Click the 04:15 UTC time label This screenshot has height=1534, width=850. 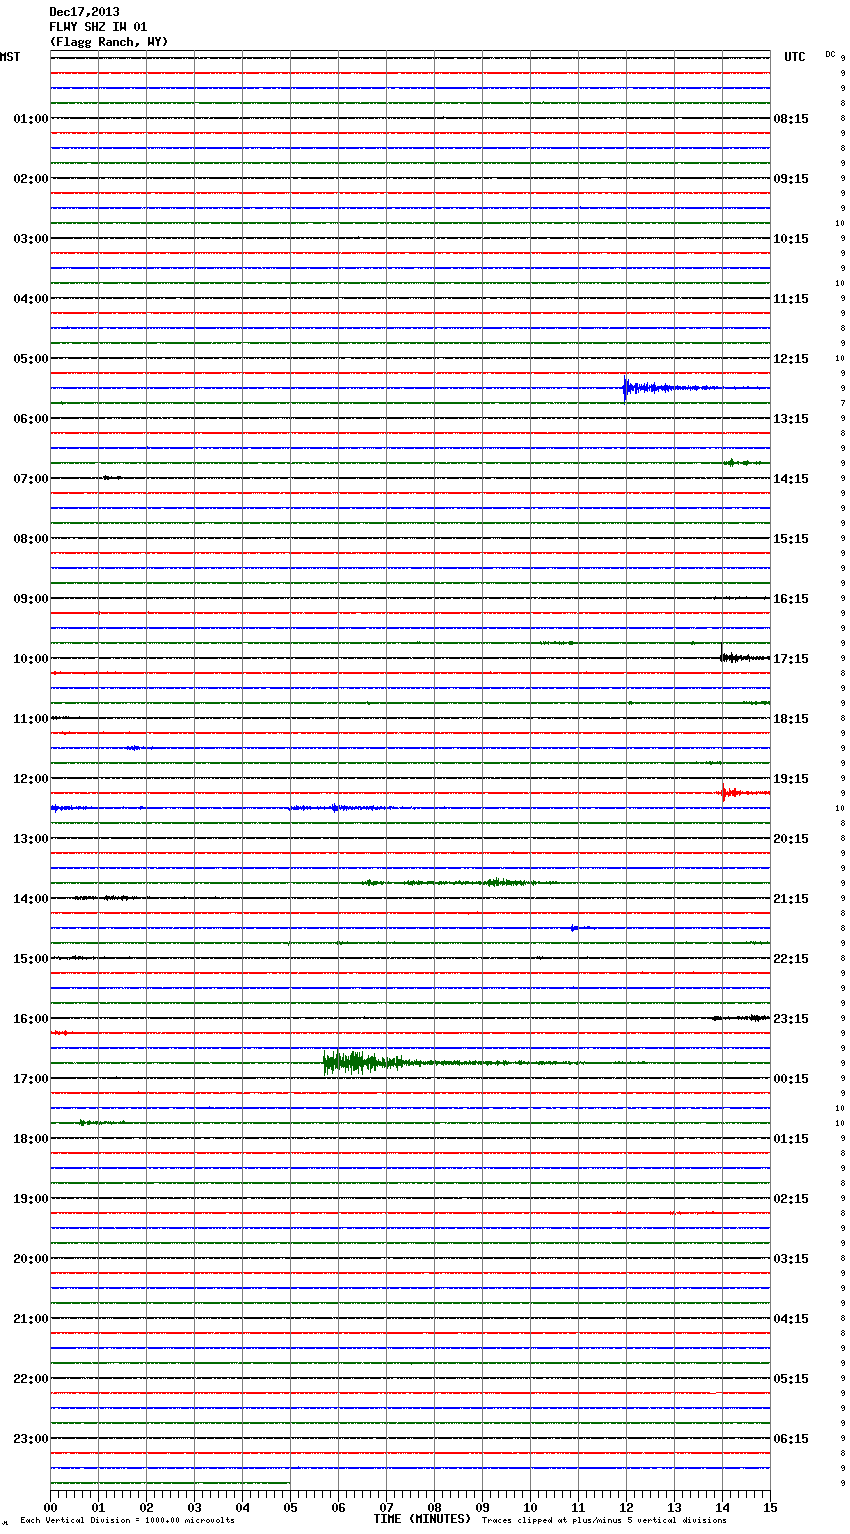[x=791, y=1319]
